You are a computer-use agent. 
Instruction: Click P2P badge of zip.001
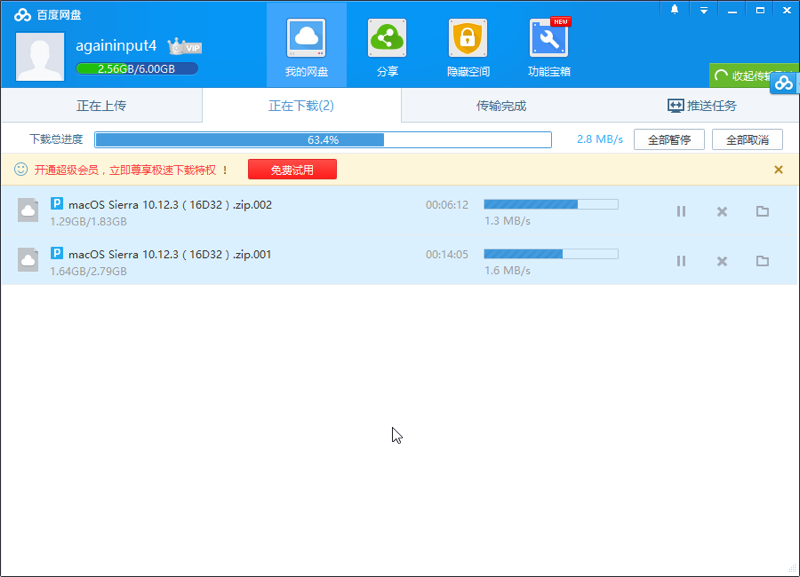57,253
